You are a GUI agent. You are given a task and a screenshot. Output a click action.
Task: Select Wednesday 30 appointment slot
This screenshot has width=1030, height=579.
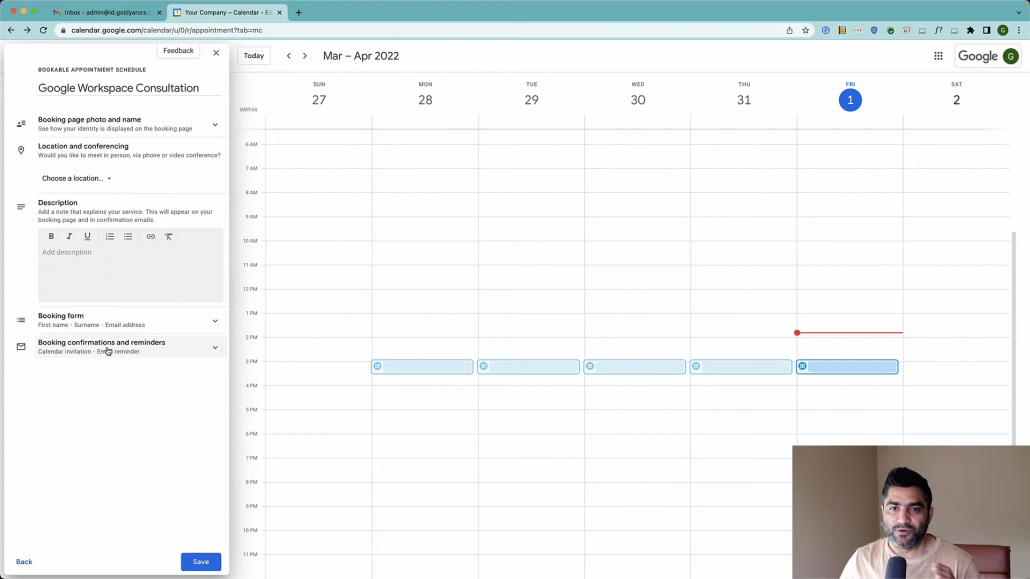635,367
